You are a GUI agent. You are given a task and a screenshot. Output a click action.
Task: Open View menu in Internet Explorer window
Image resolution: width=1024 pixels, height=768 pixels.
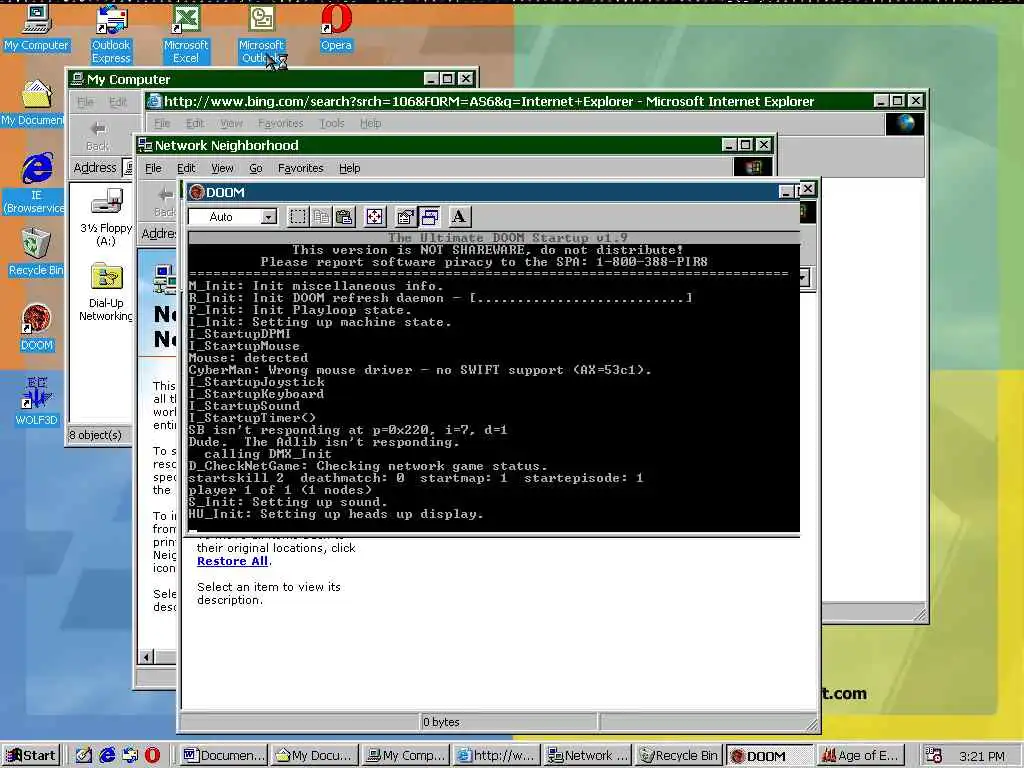tap(231, 123)
